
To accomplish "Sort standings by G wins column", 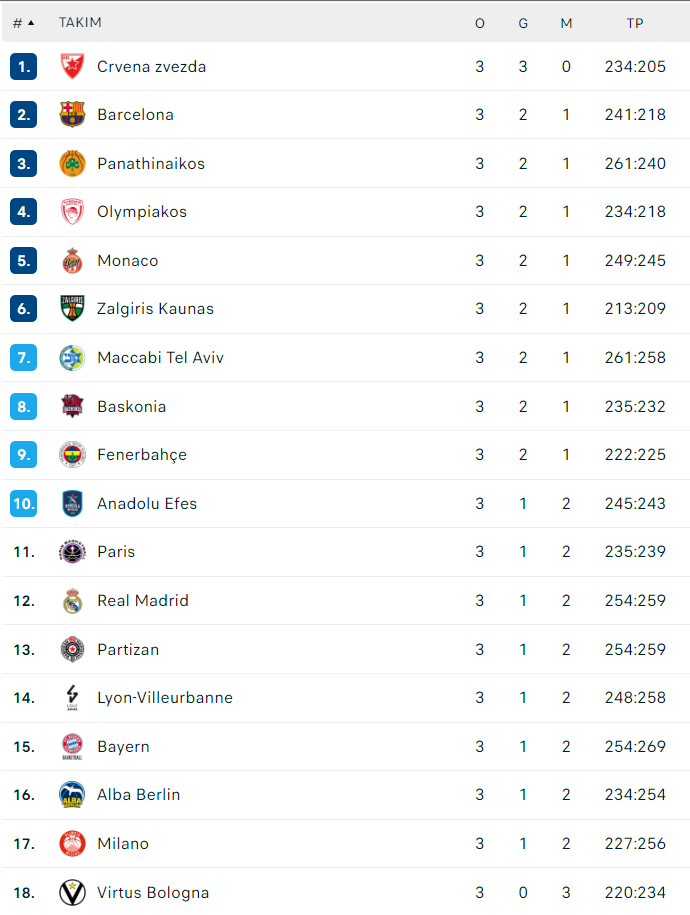I will pyautogui.click(x=523, y=23).
